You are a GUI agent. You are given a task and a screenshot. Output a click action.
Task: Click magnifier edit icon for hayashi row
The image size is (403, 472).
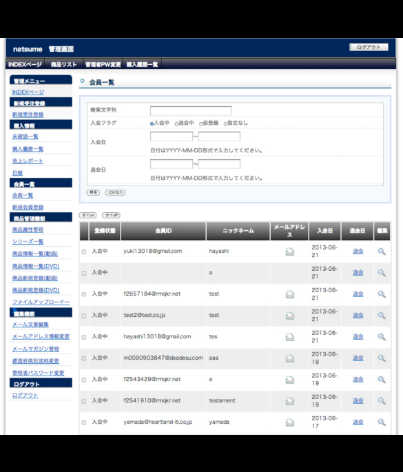tap(381, 252)
